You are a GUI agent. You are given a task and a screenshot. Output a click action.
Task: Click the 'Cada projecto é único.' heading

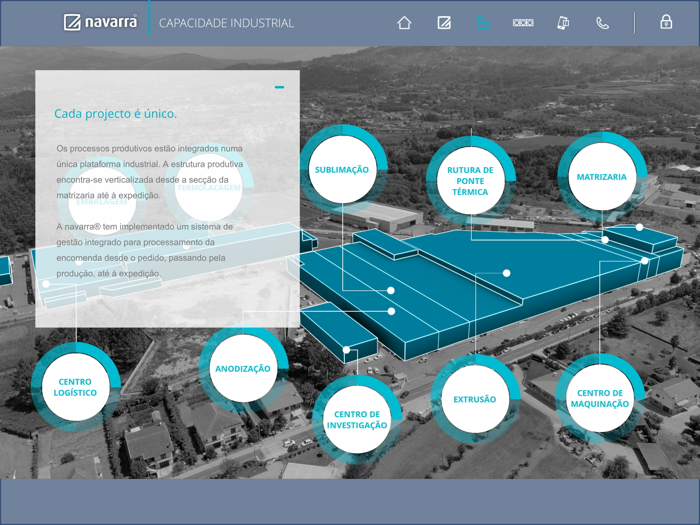[x=116, y=114]
